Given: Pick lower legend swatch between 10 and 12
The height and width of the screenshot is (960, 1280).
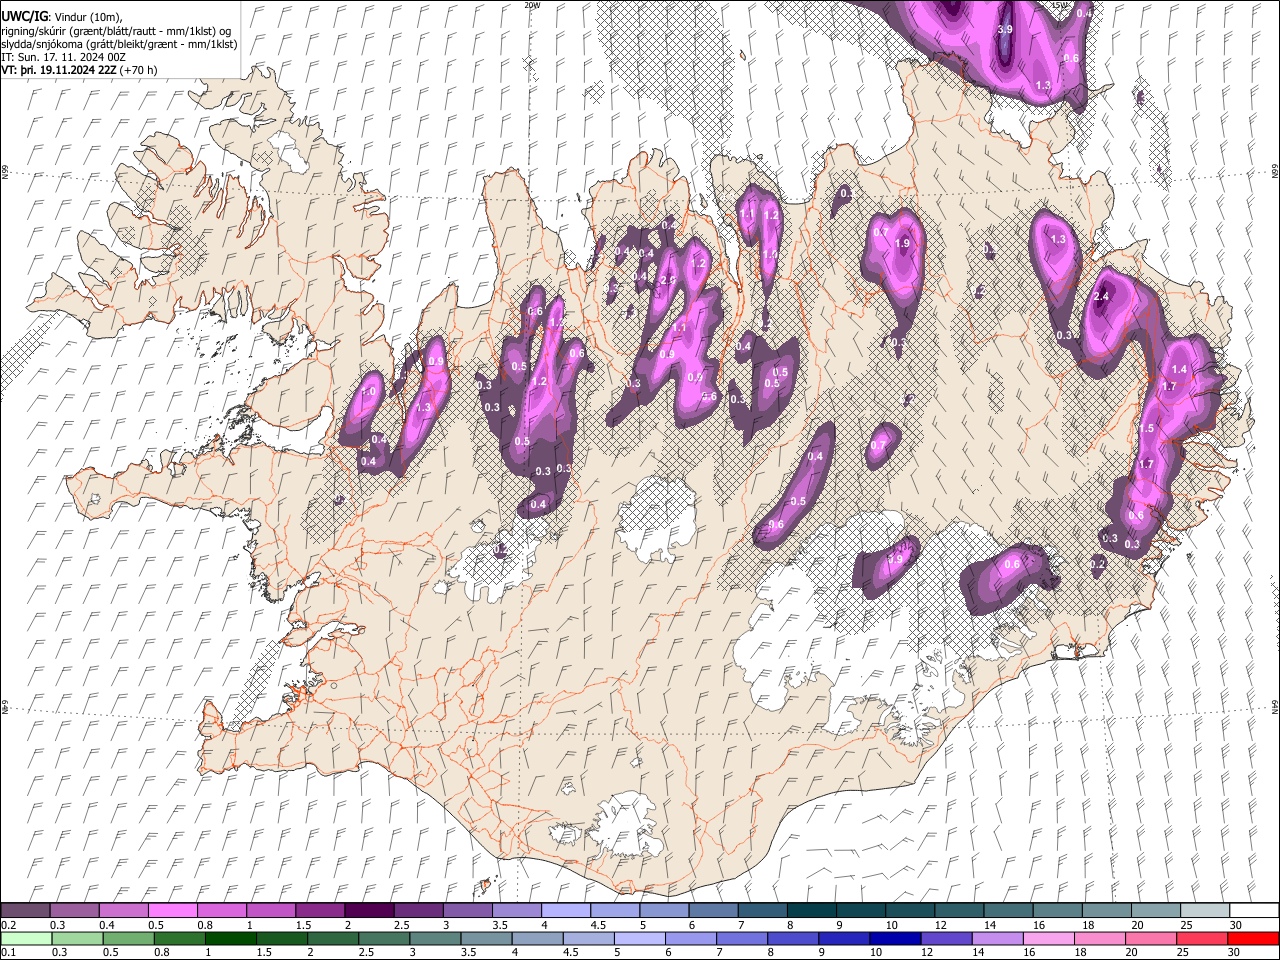Looking at the screenshot, I should coord(894,938).
